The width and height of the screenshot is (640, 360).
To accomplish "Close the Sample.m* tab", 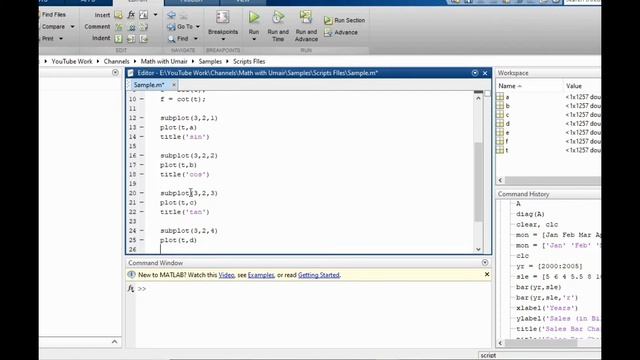I will pos(173,85).
